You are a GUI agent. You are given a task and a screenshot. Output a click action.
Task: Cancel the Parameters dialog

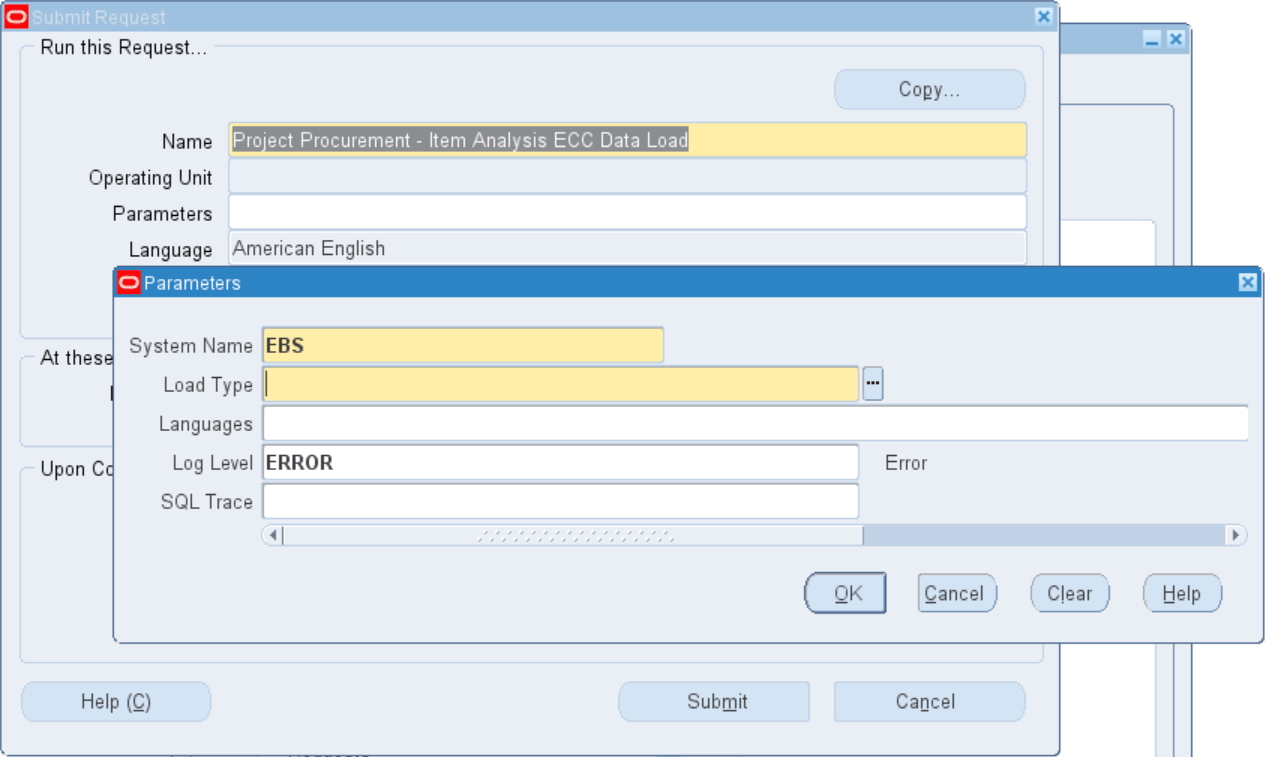(x=957, y=594)
